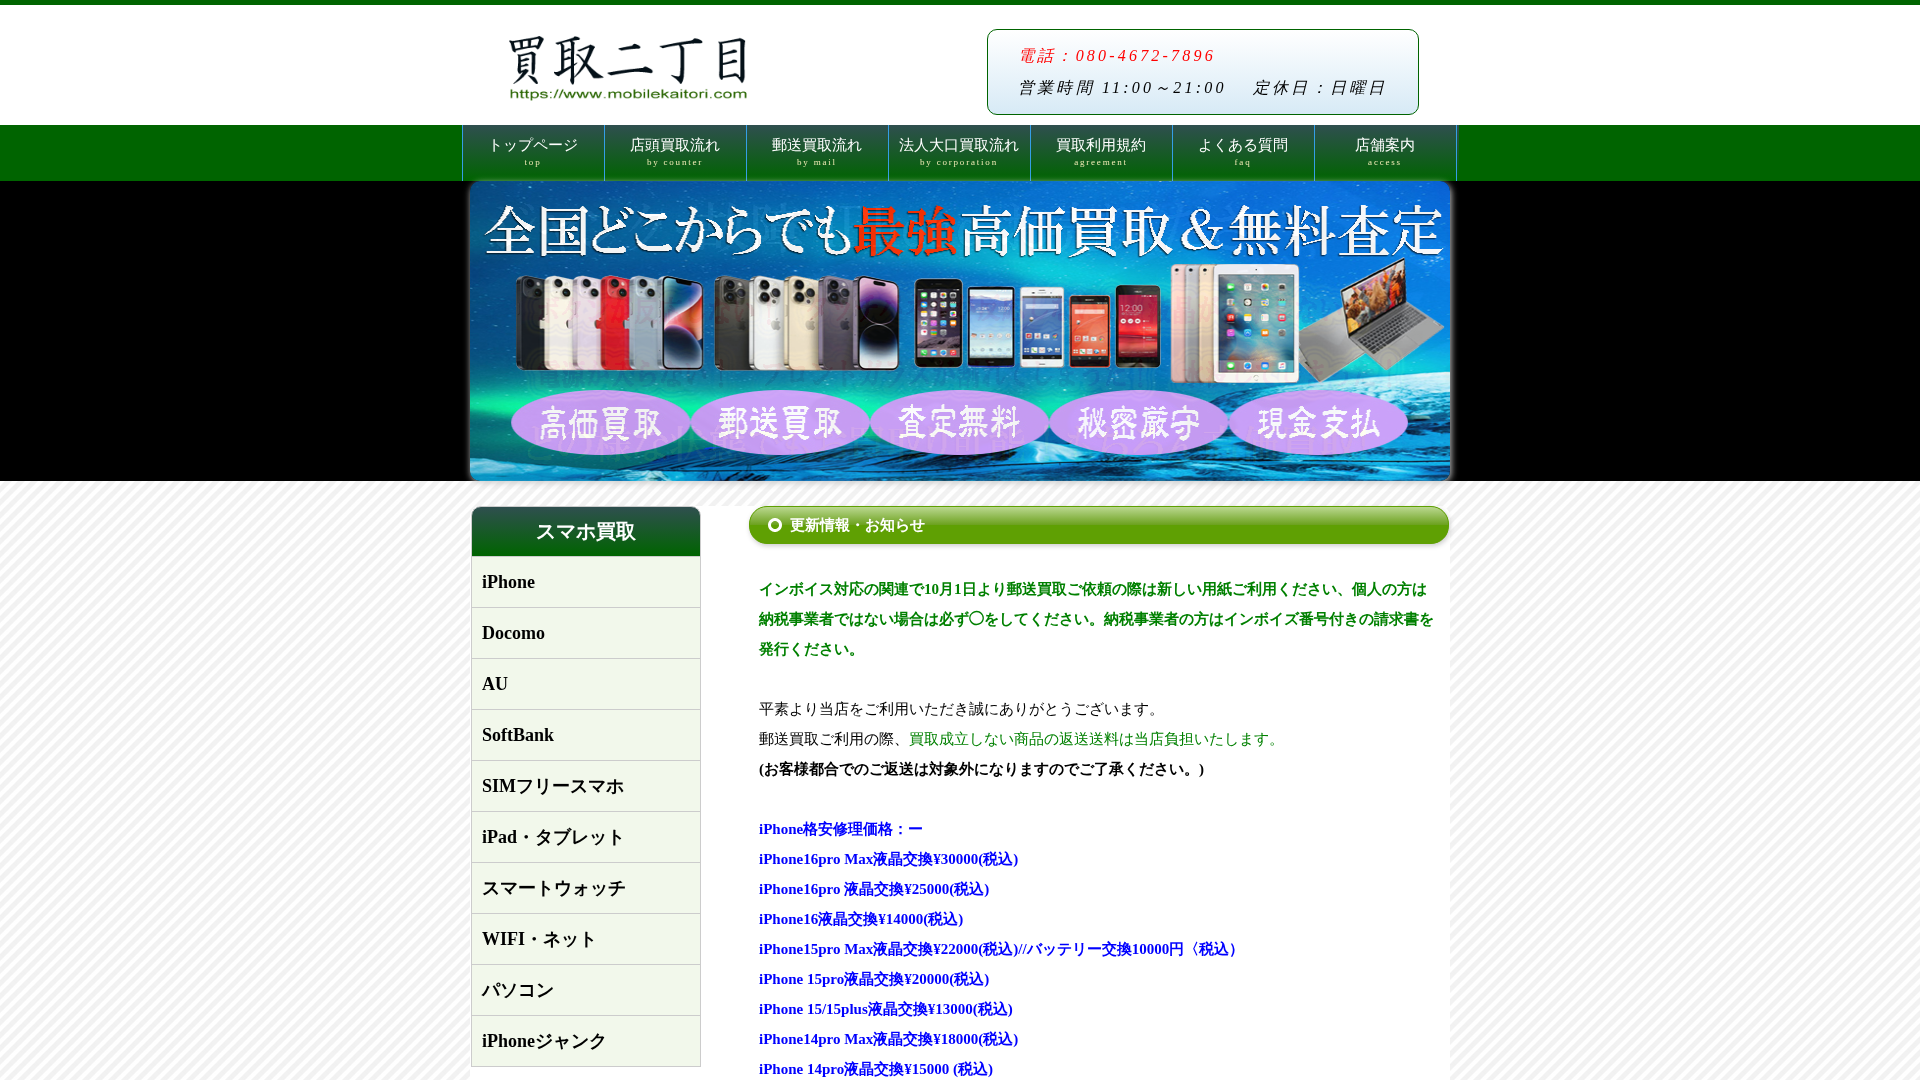Click the 現金支払 purple oval badge
Image resolution: width=1920 pixels, height=1080 pixels.
click(1318, 423)
